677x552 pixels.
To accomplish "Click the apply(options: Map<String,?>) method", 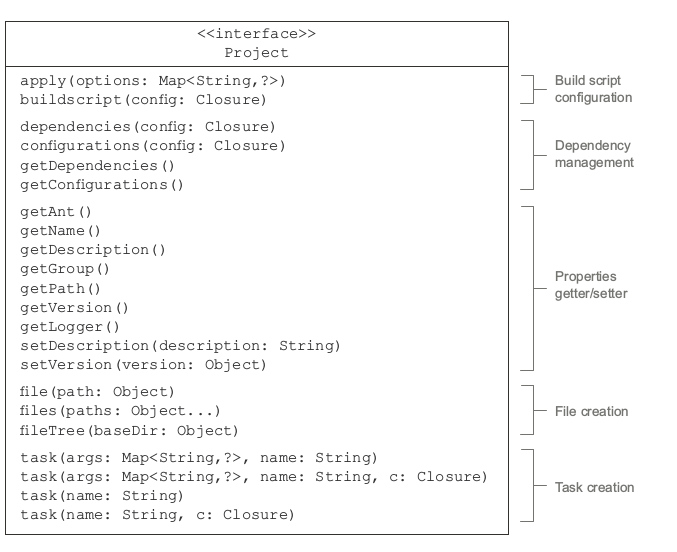I will pyautogui.click(x=159, y=80).
